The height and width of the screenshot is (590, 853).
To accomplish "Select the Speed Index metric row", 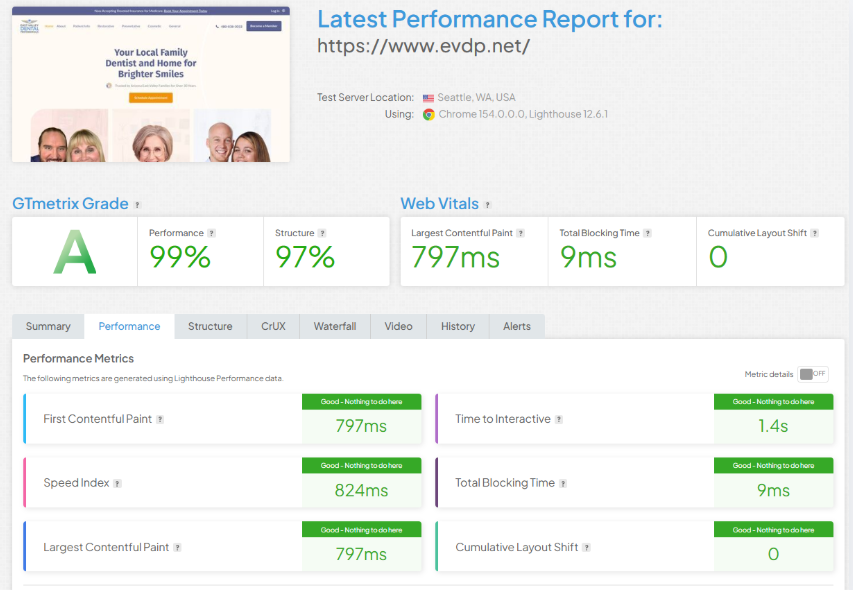I will point(222,483).
